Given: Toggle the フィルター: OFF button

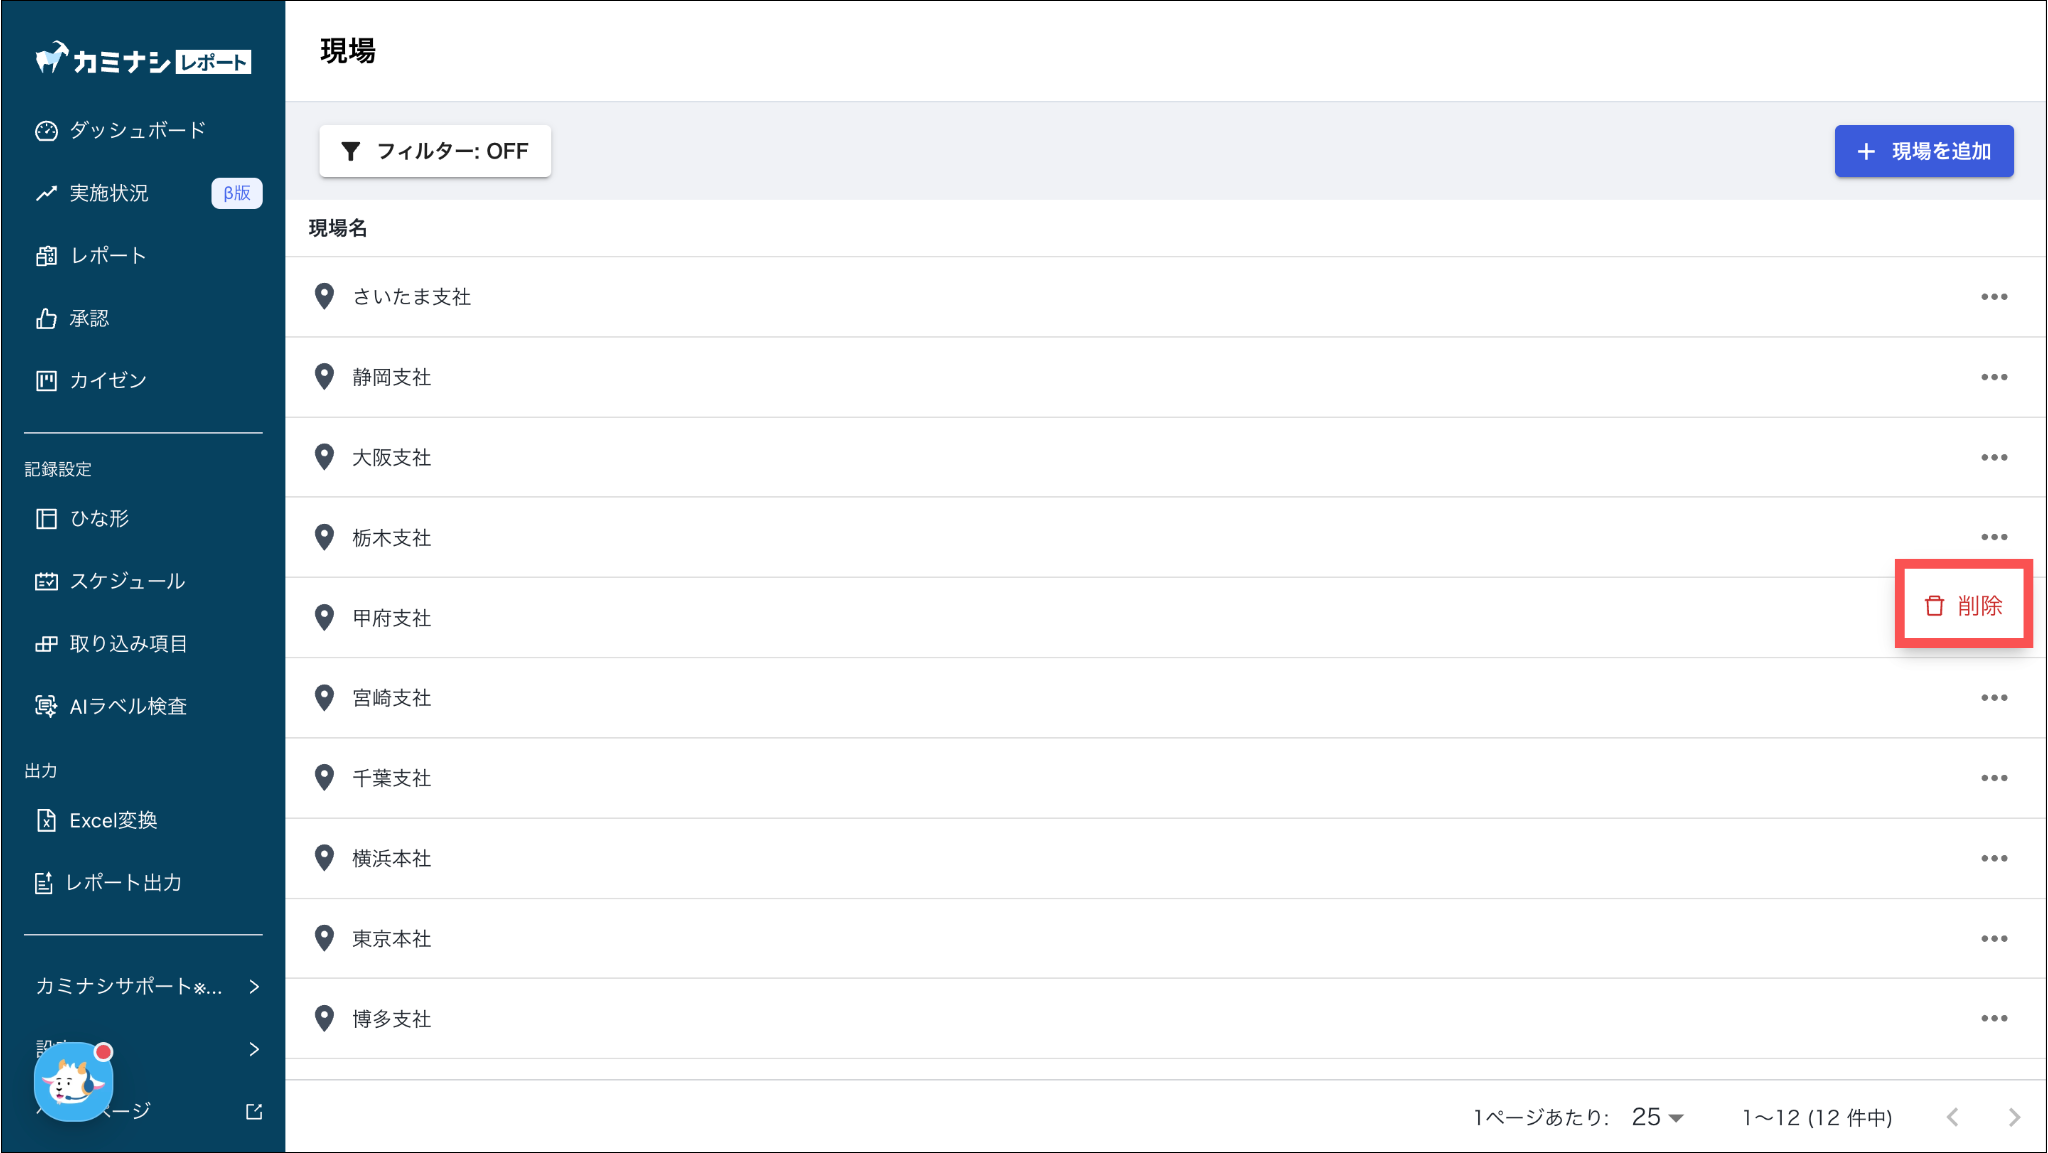Looking at the screenshot, I should [435, 151].
